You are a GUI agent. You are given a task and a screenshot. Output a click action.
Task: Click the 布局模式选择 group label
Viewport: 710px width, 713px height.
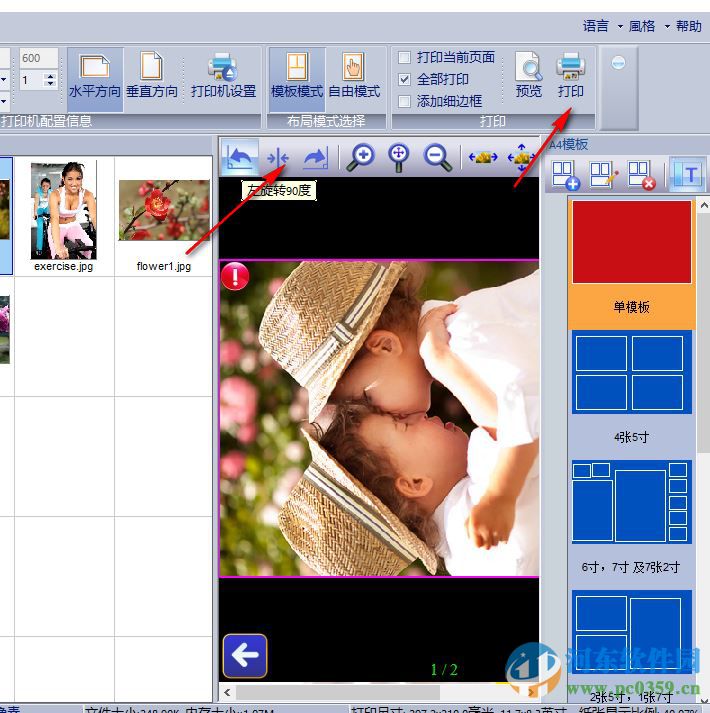point(326,121)
